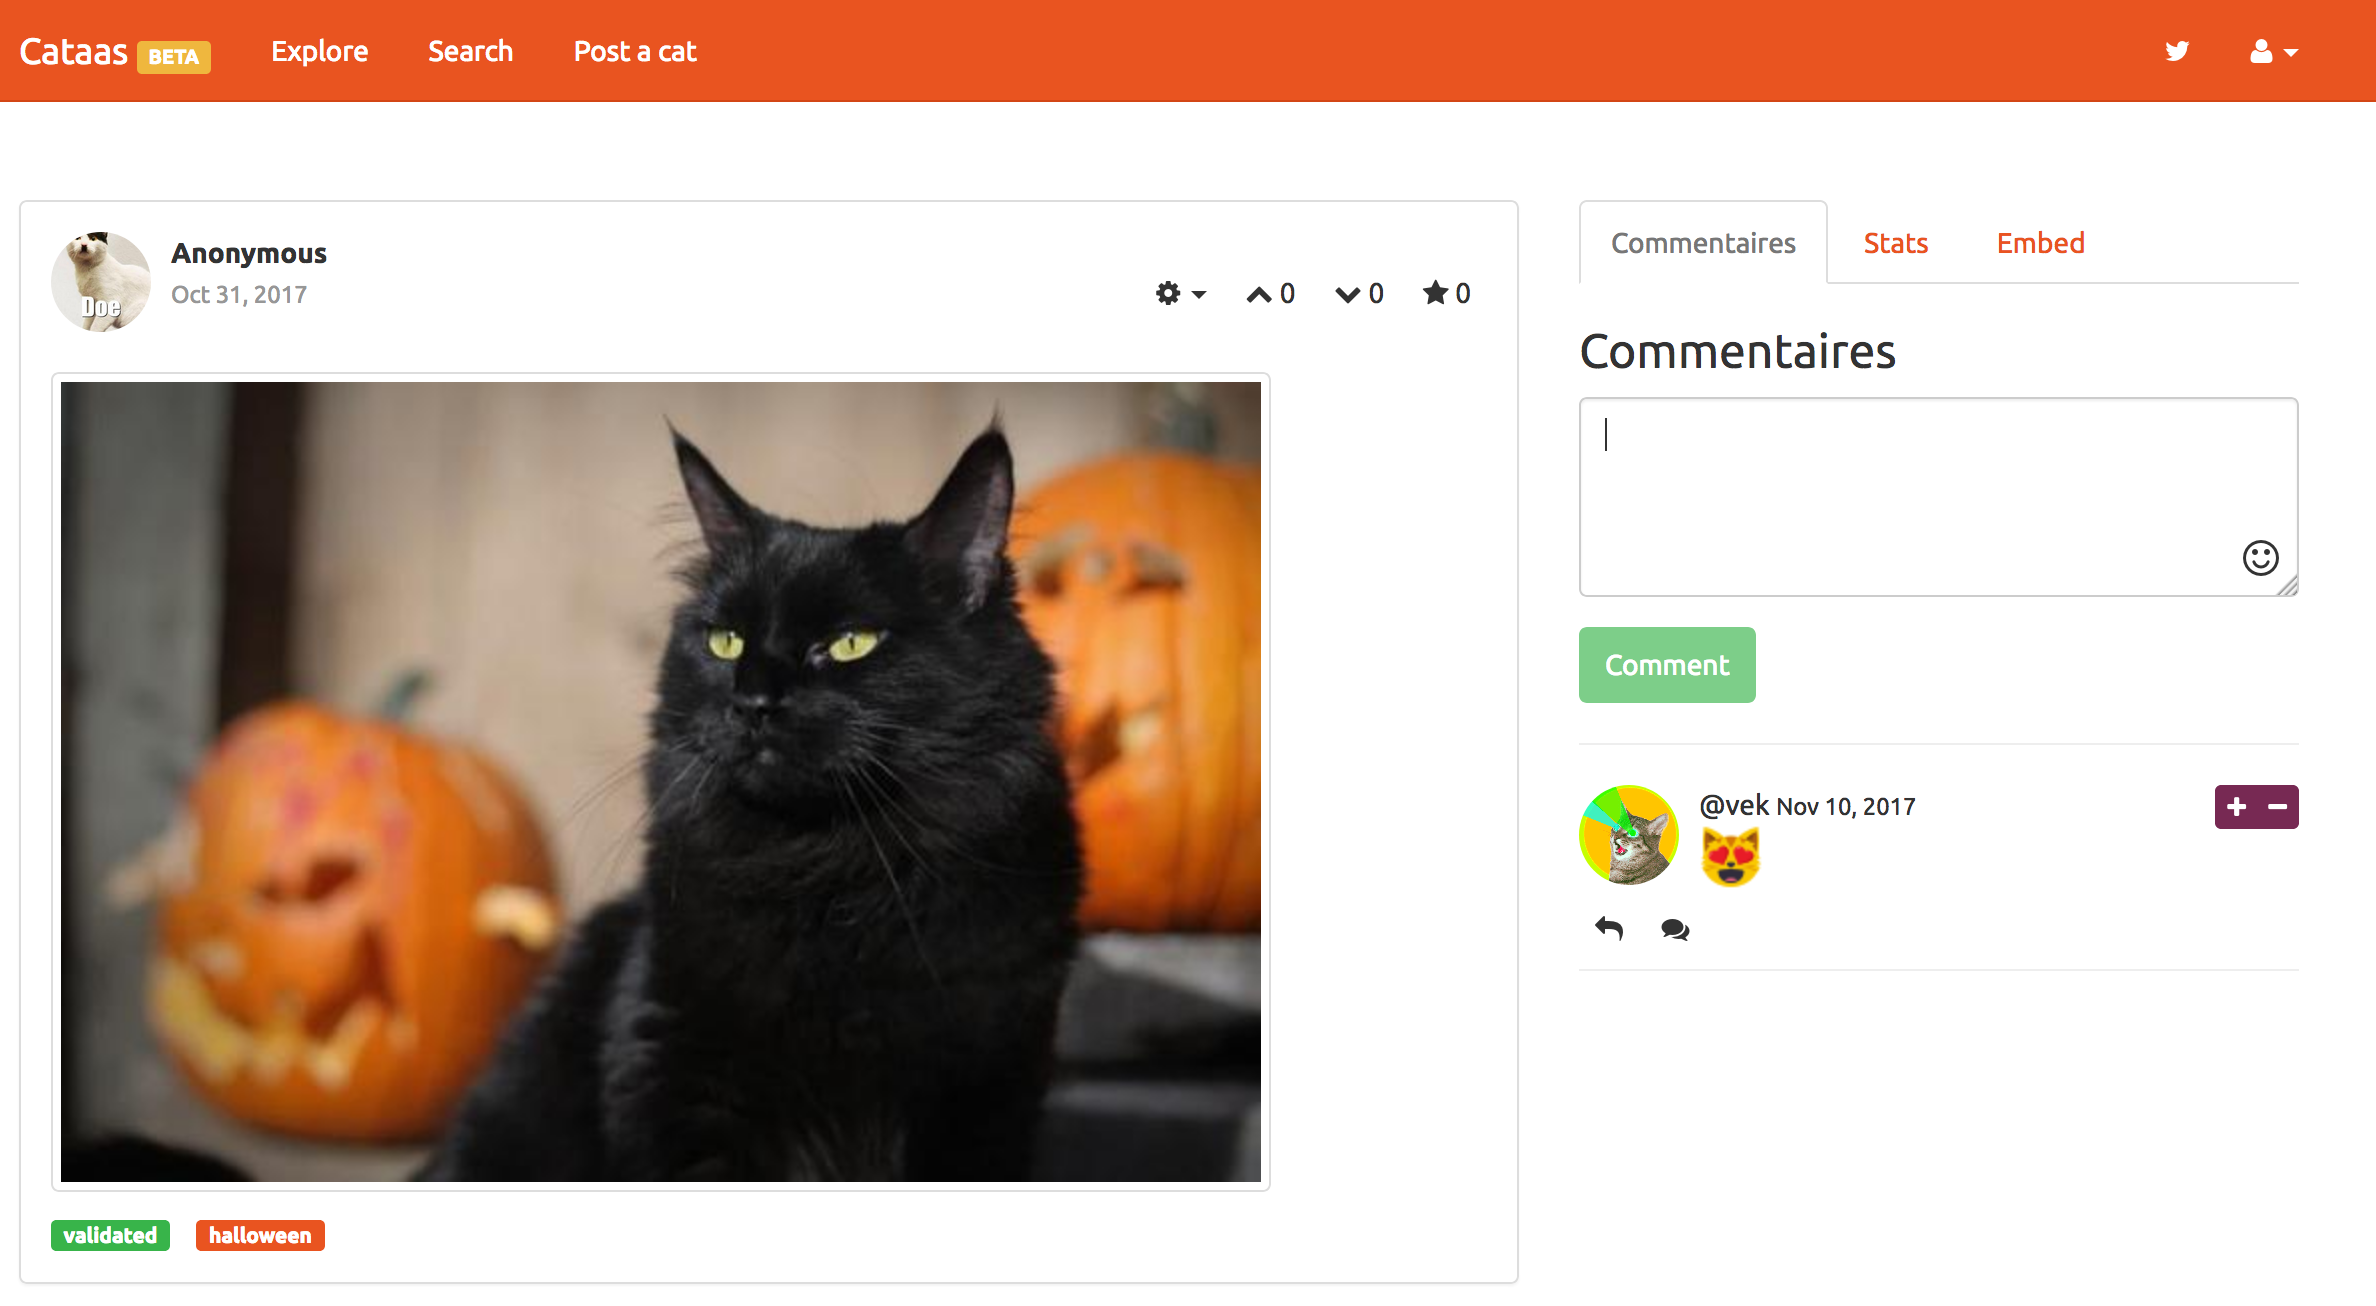2376x1306 pixels.
Task: Select the orange 'halloween' tag swatch
Action: tap(259, 1235)
